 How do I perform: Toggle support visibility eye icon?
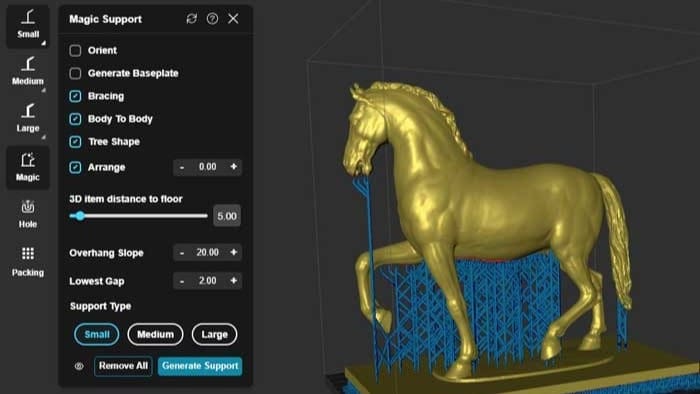[79, 366]
